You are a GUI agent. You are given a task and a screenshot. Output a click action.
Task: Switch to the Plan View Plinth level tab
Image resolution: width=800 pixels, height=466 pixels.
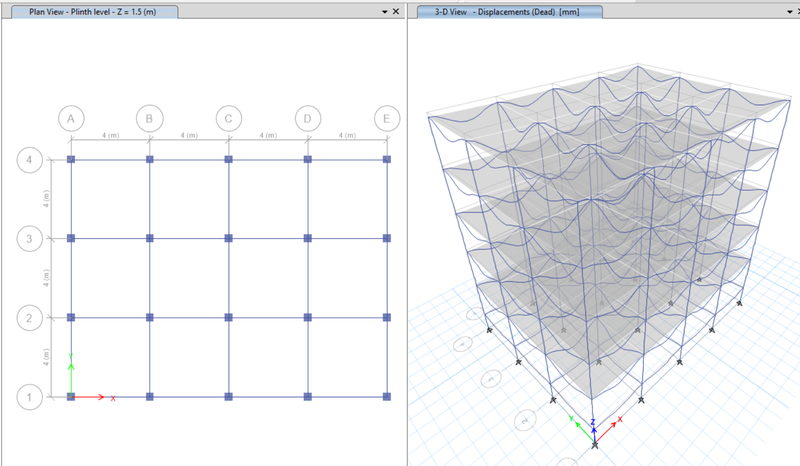click(92, 12)
